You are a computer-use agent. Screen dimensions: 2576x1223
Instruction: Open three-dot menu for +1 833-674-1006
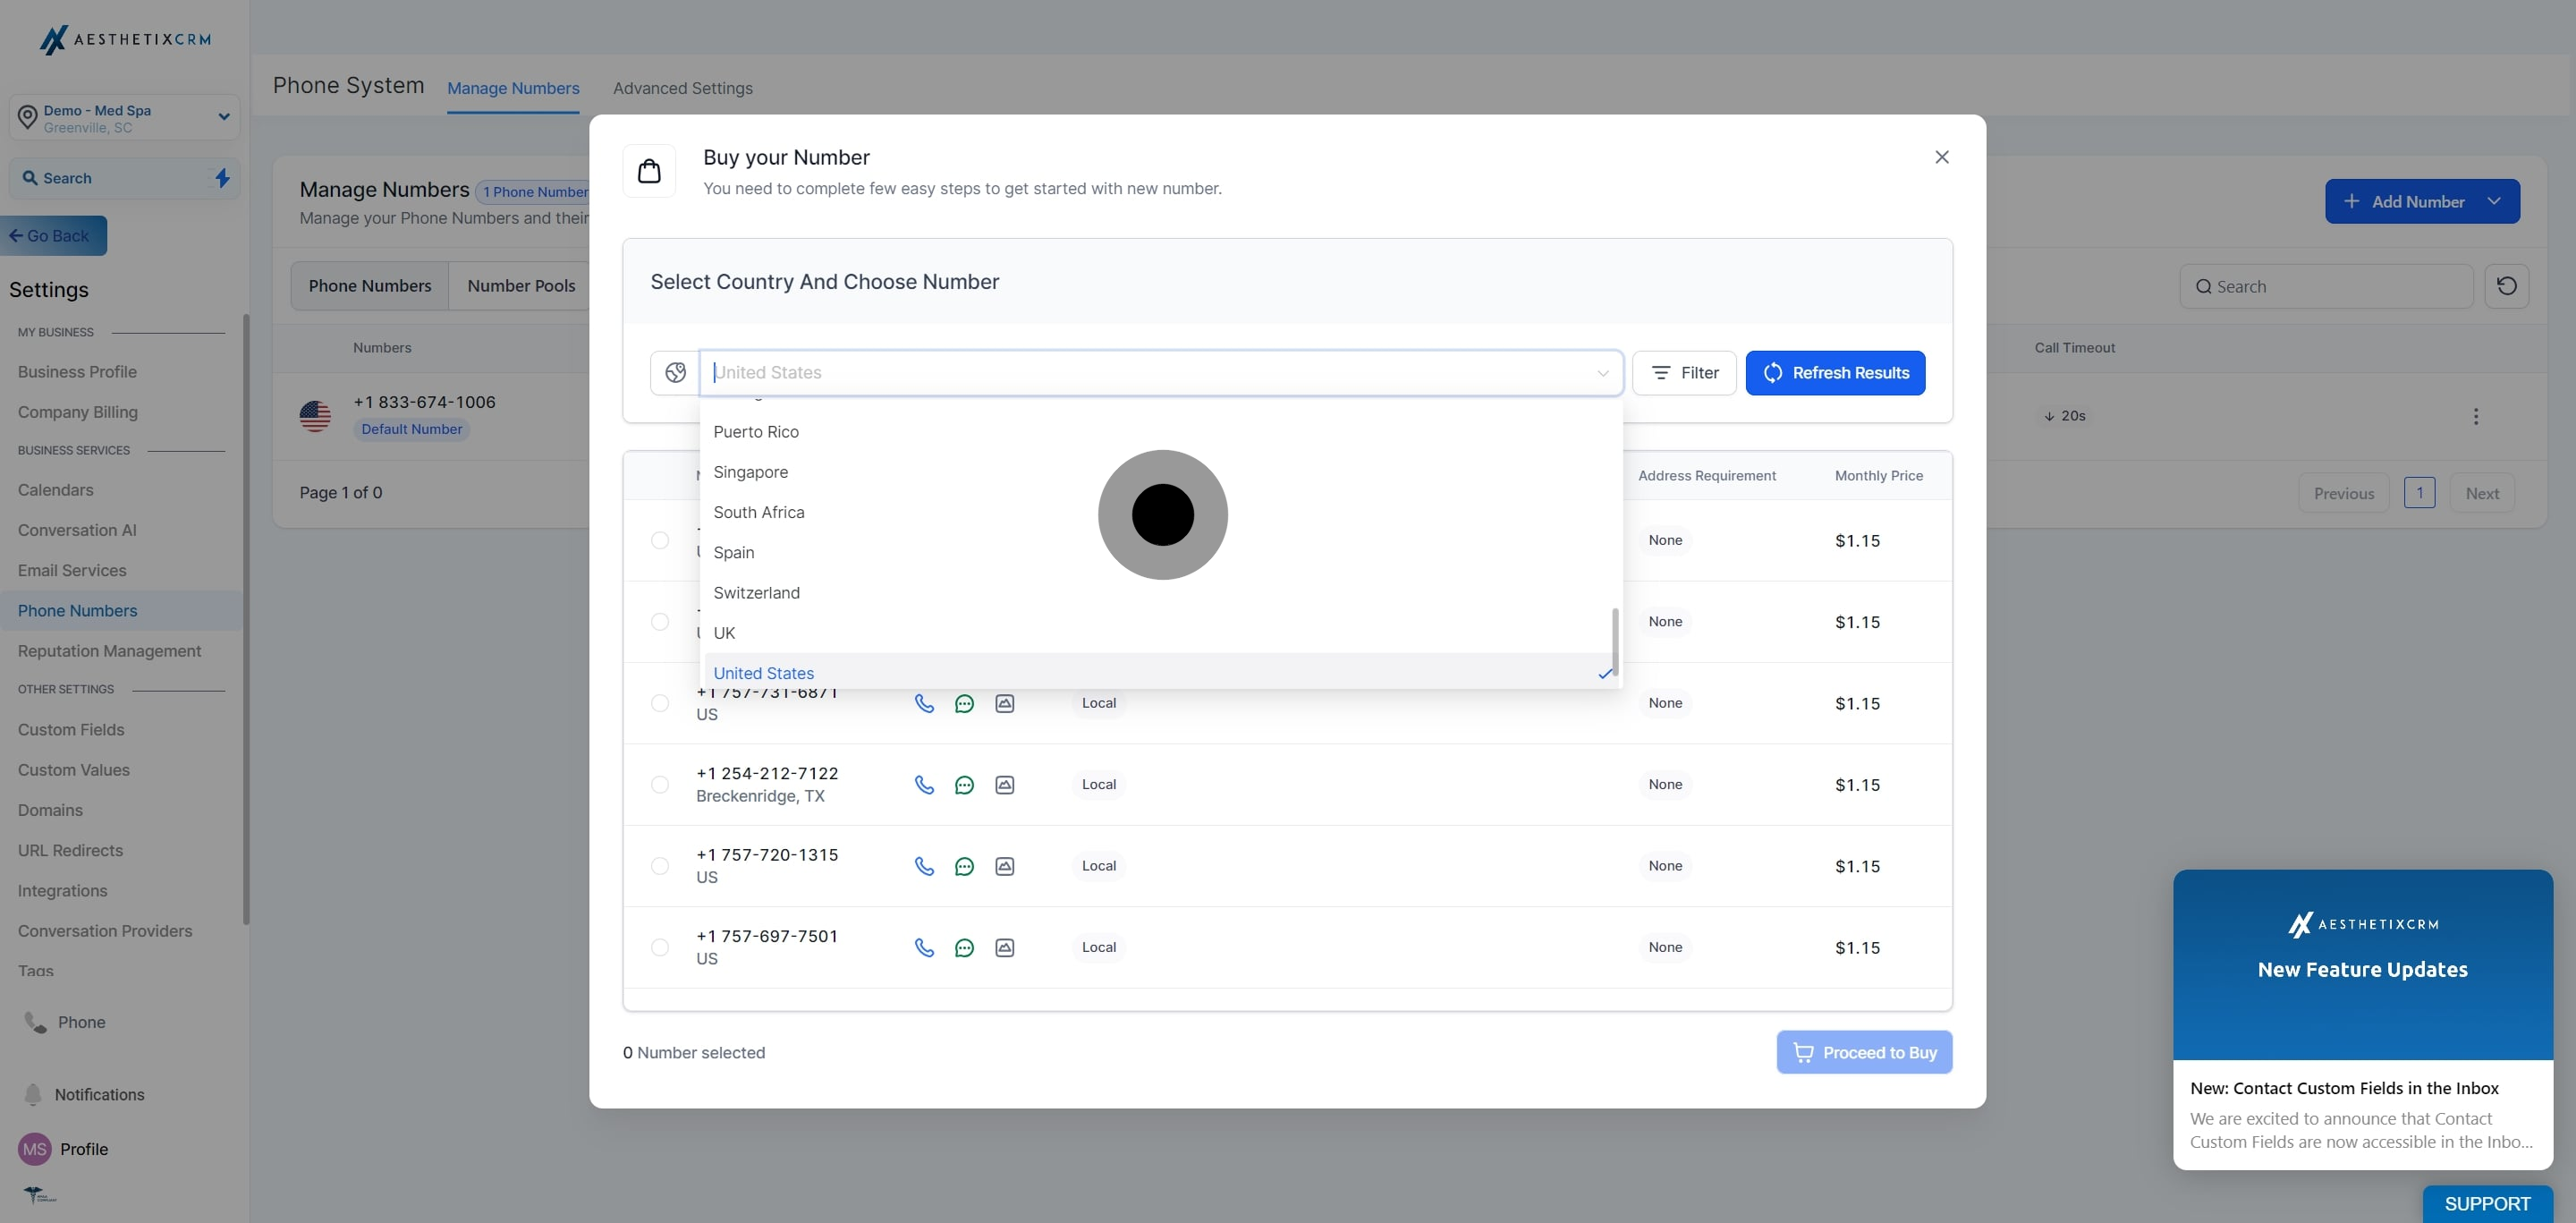coord(2475,416)
